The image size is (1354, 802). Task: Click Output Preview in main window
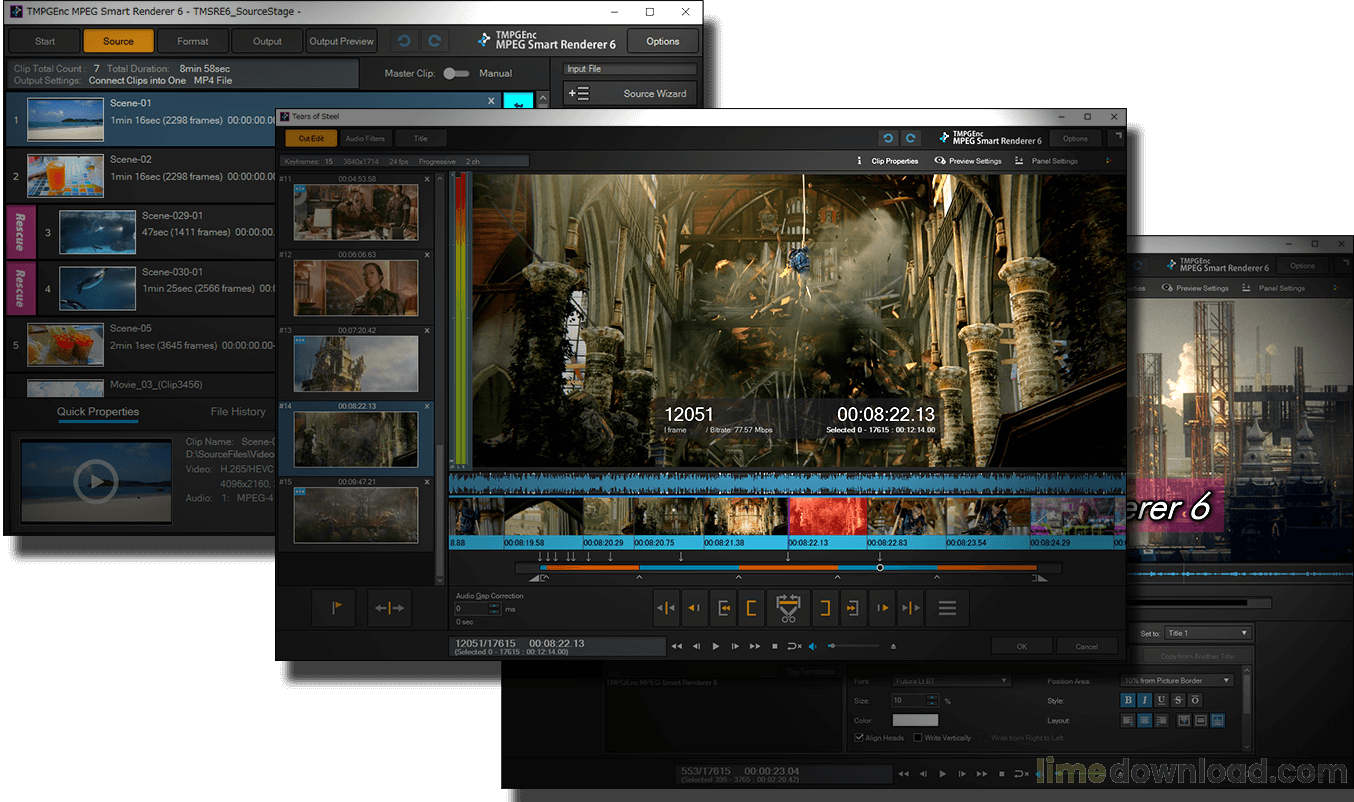(341, 41)
